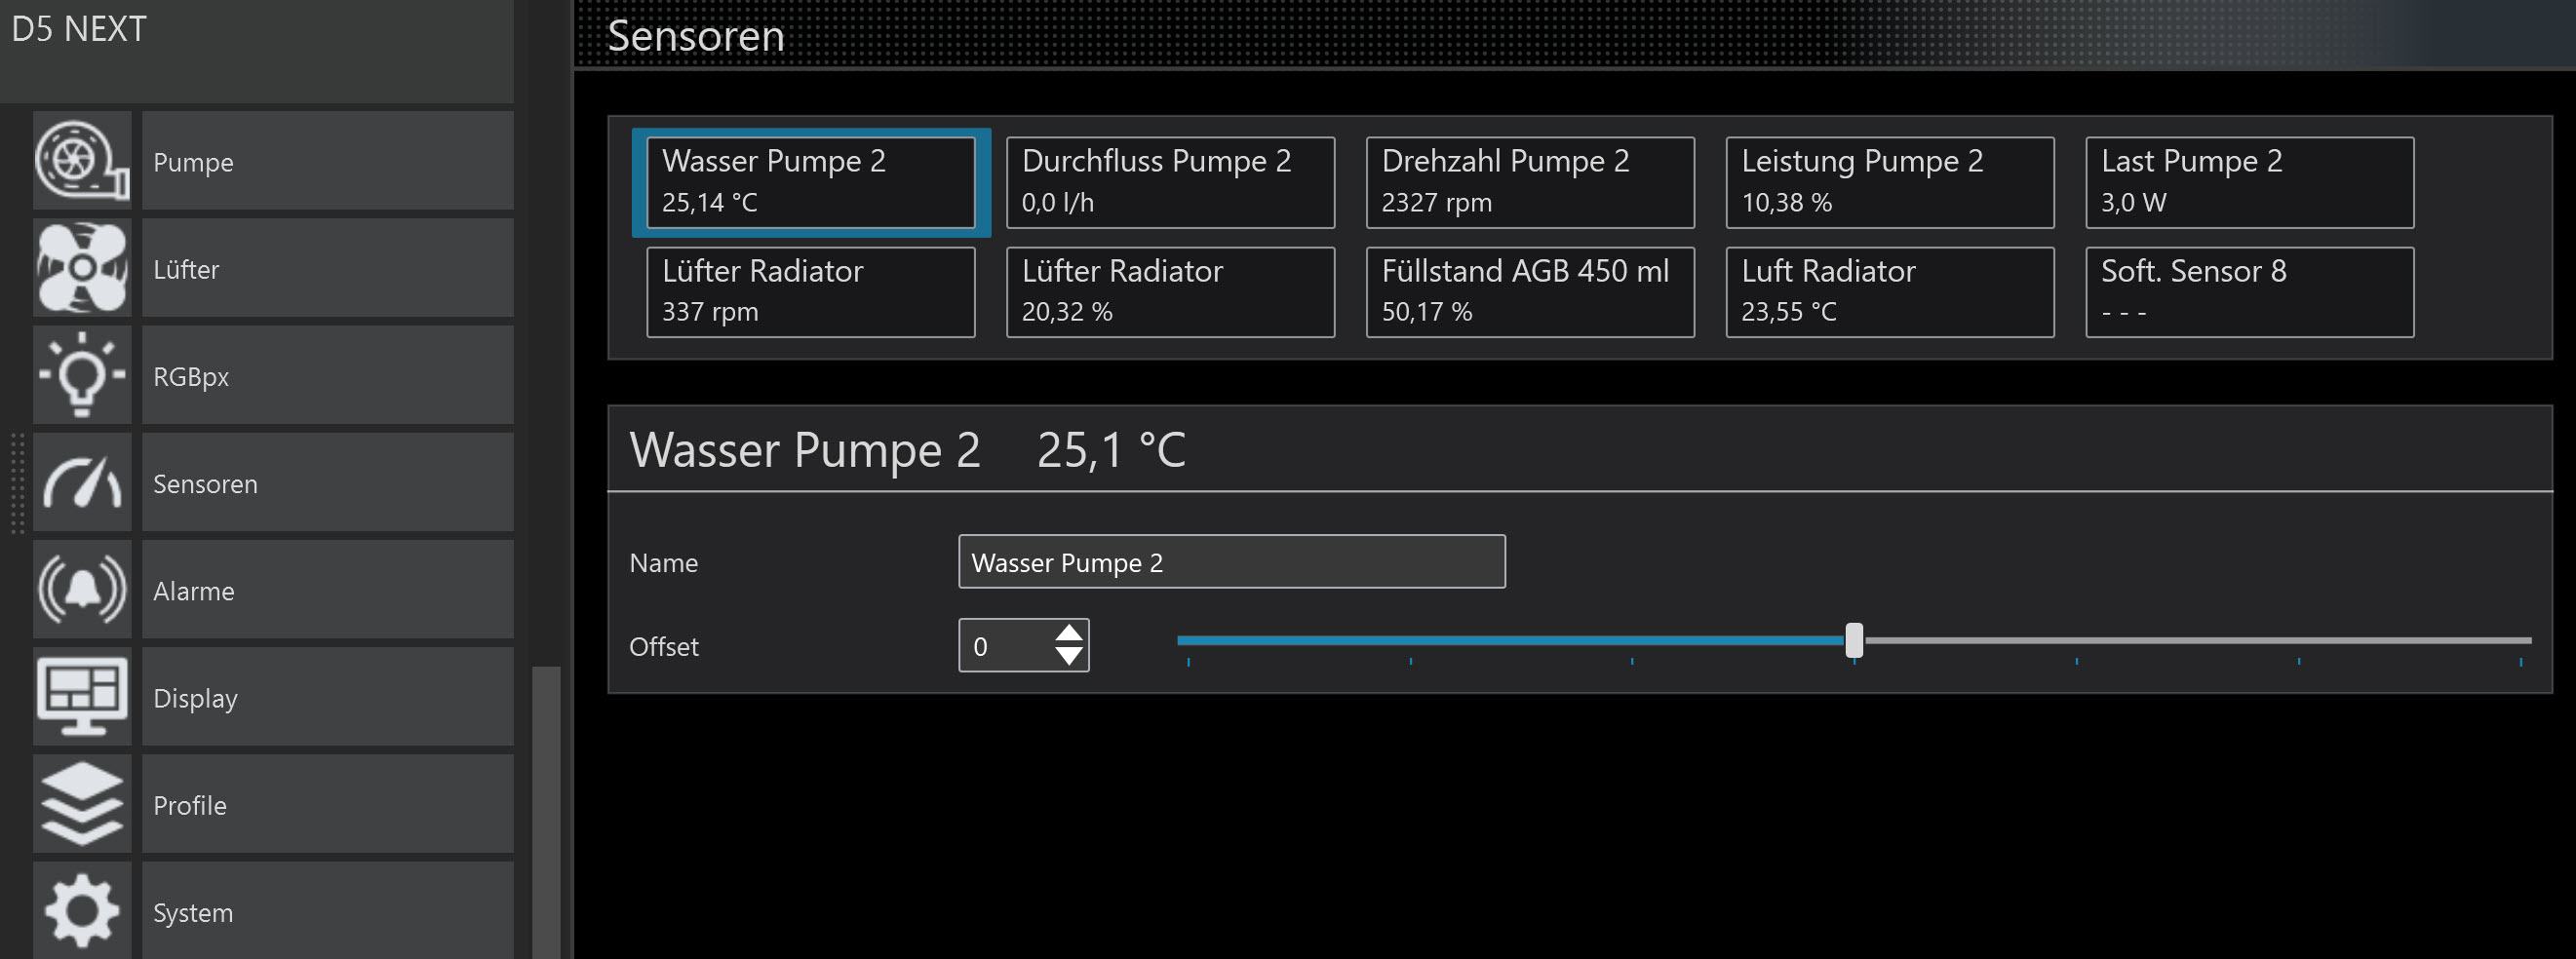Click the Offset label
Screen dimensions: 2576x959
point(664,647)
